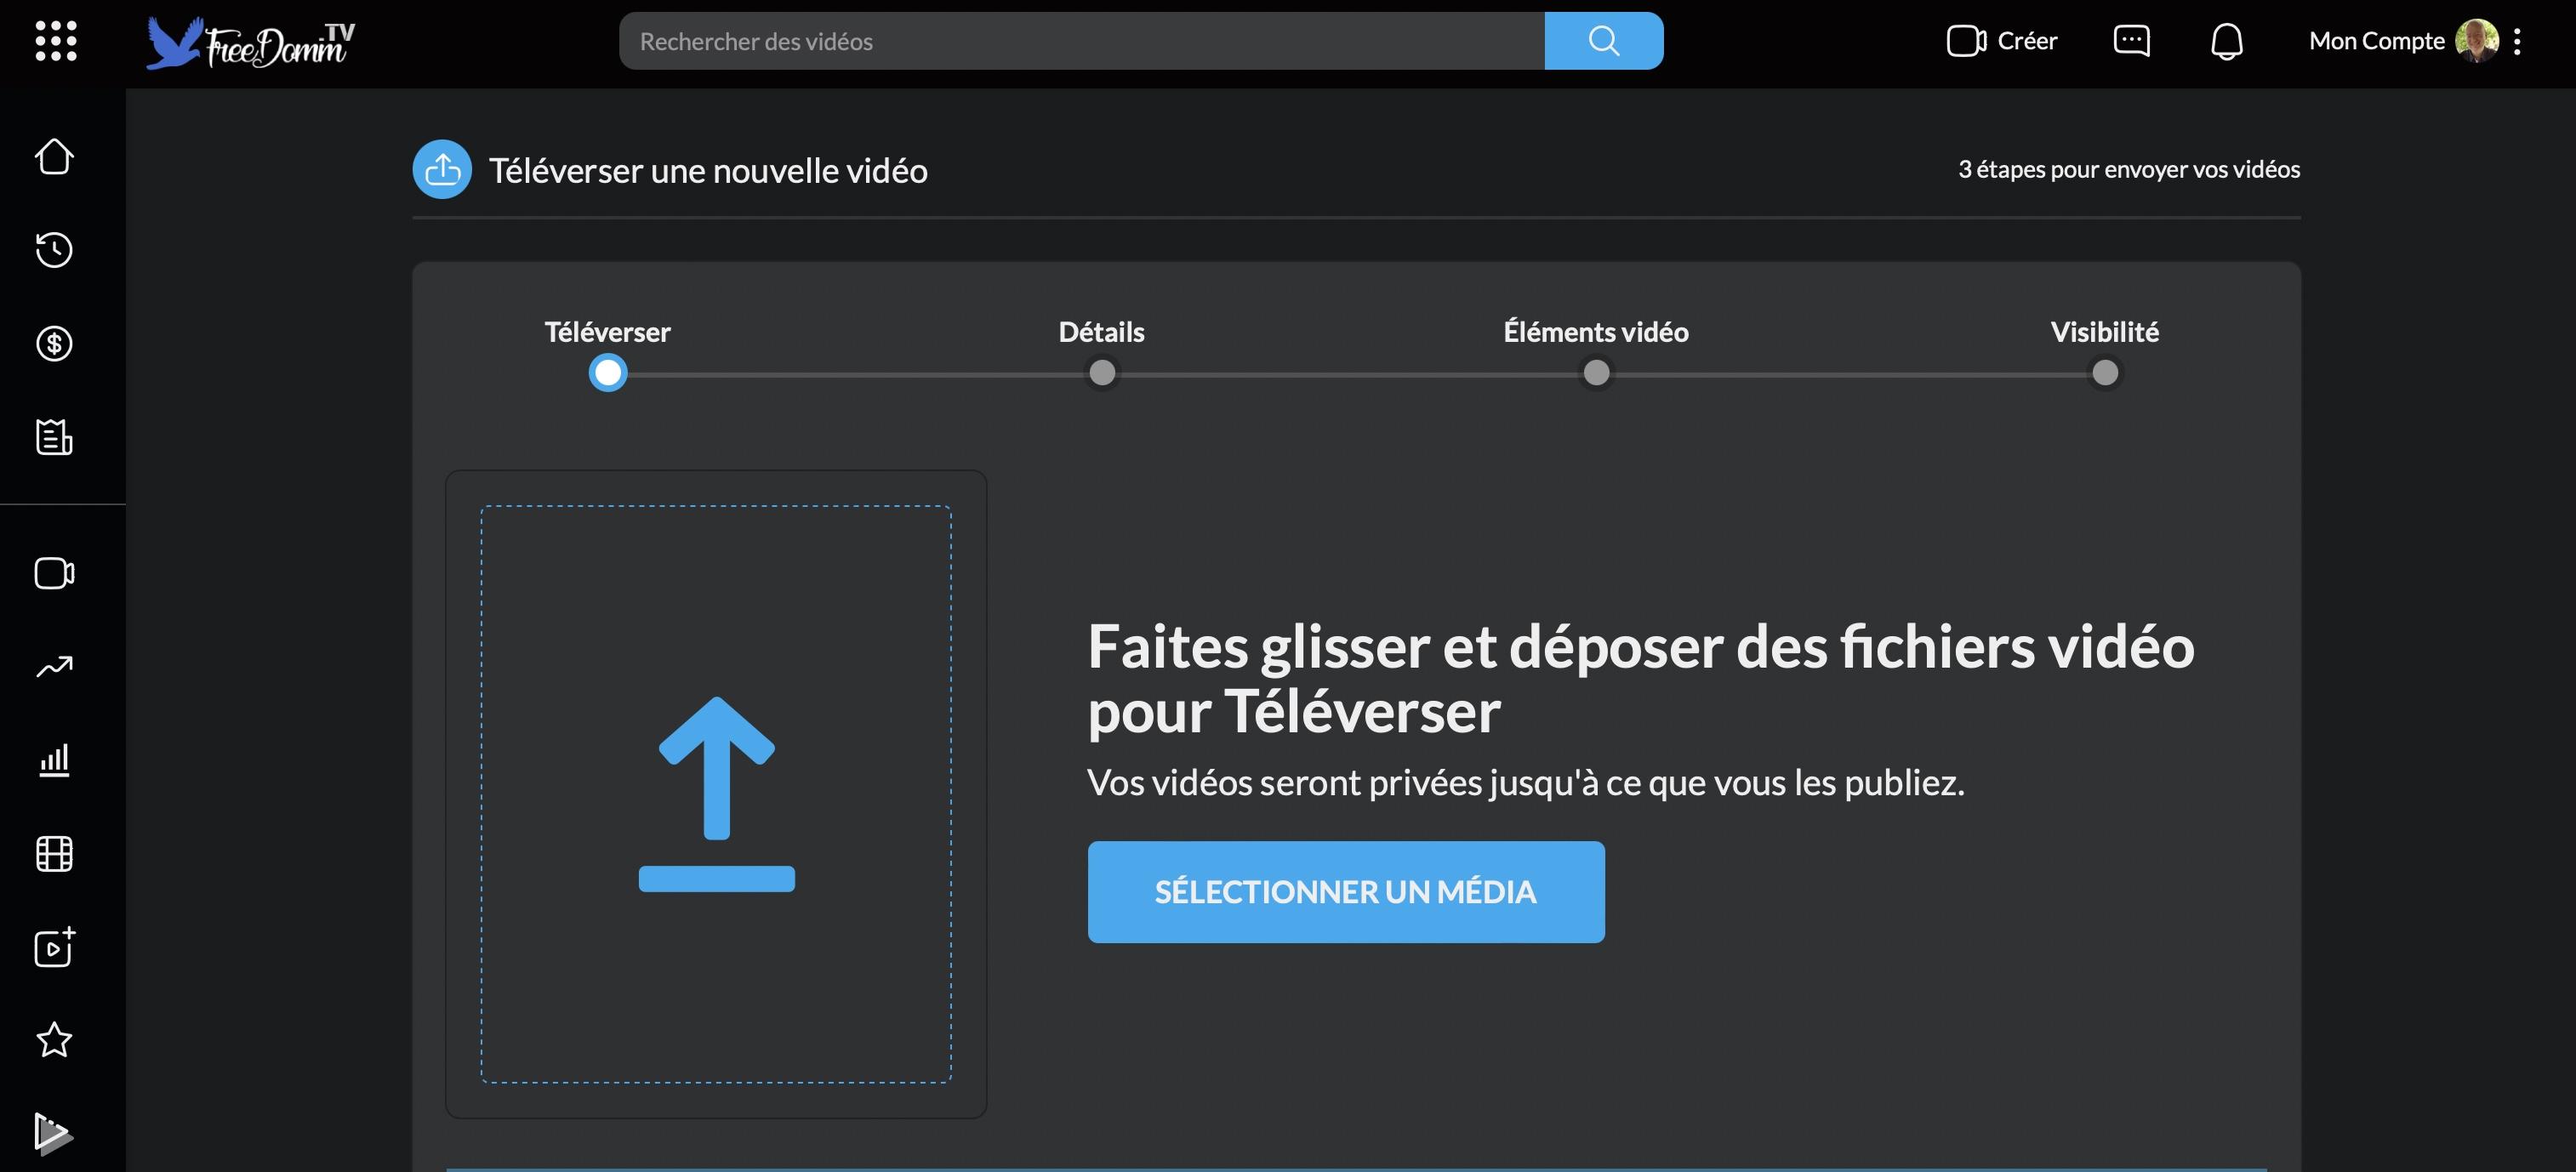Expand the three-dot account options menu
The width and height of the screenshot is (2576, 1172).
pos(2517,41)
